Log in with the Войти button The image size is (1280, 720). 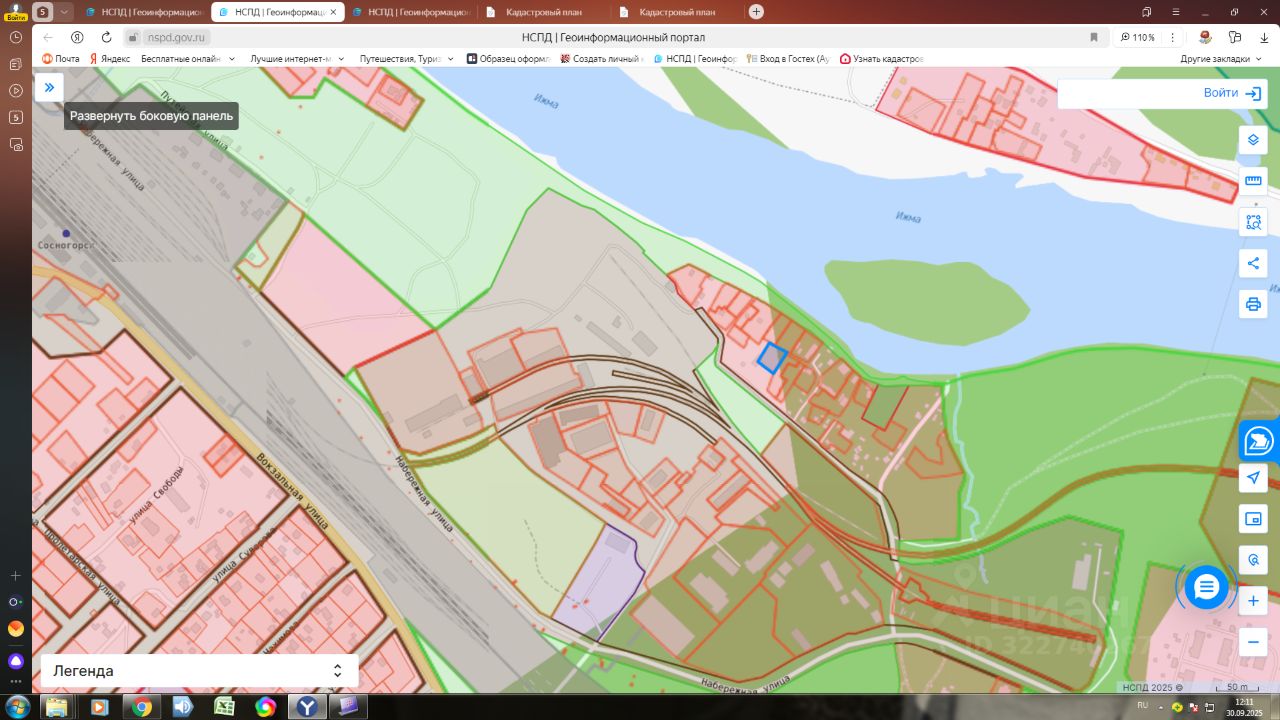[x=1232, y=93]
